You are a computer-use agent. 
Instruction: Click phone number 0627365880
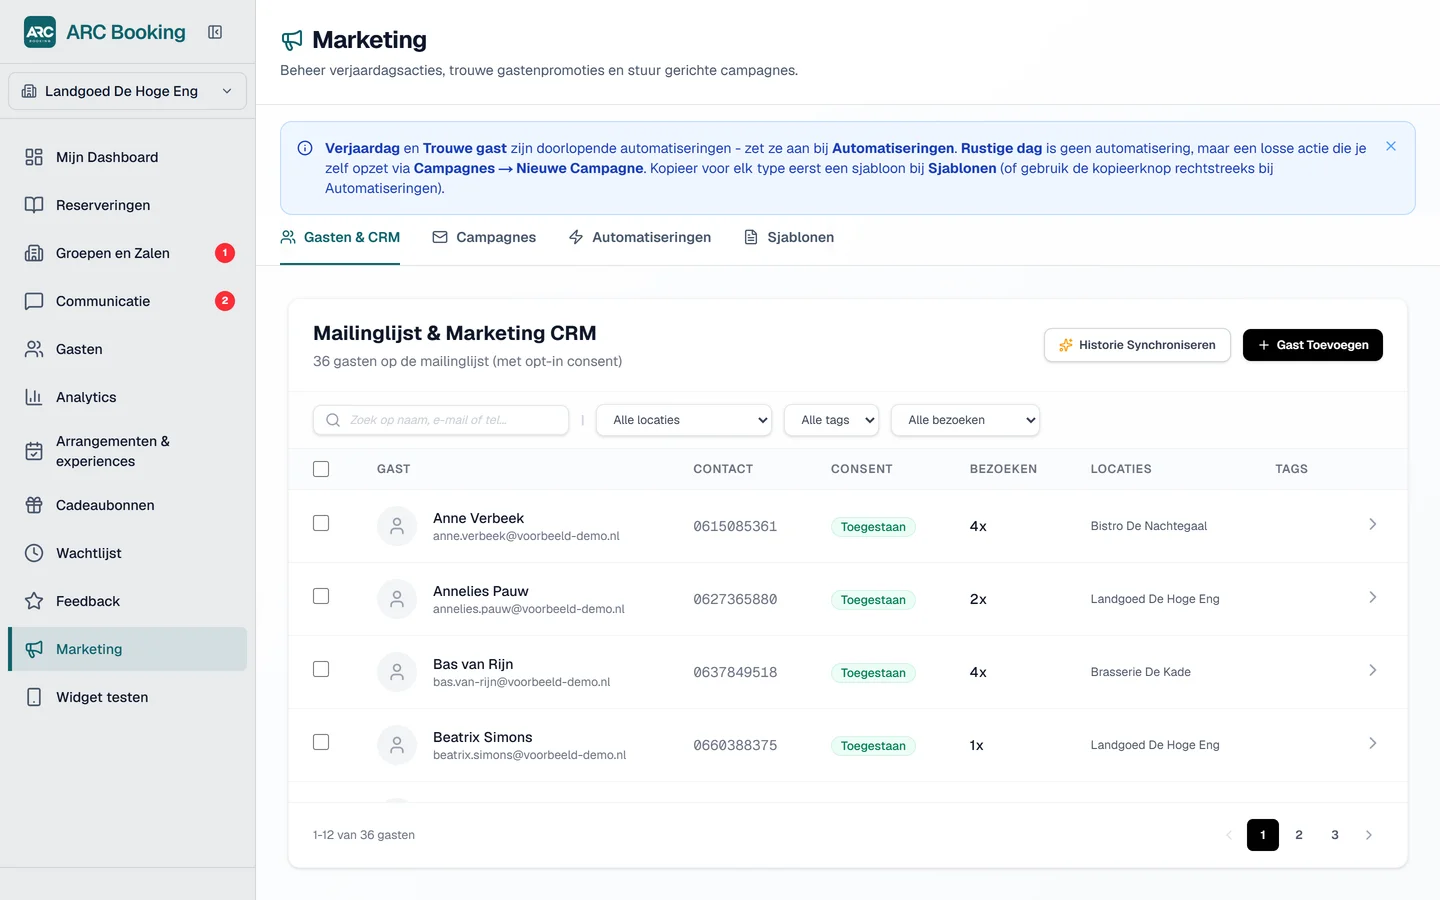pyautogui.click(x=735, y=599)
